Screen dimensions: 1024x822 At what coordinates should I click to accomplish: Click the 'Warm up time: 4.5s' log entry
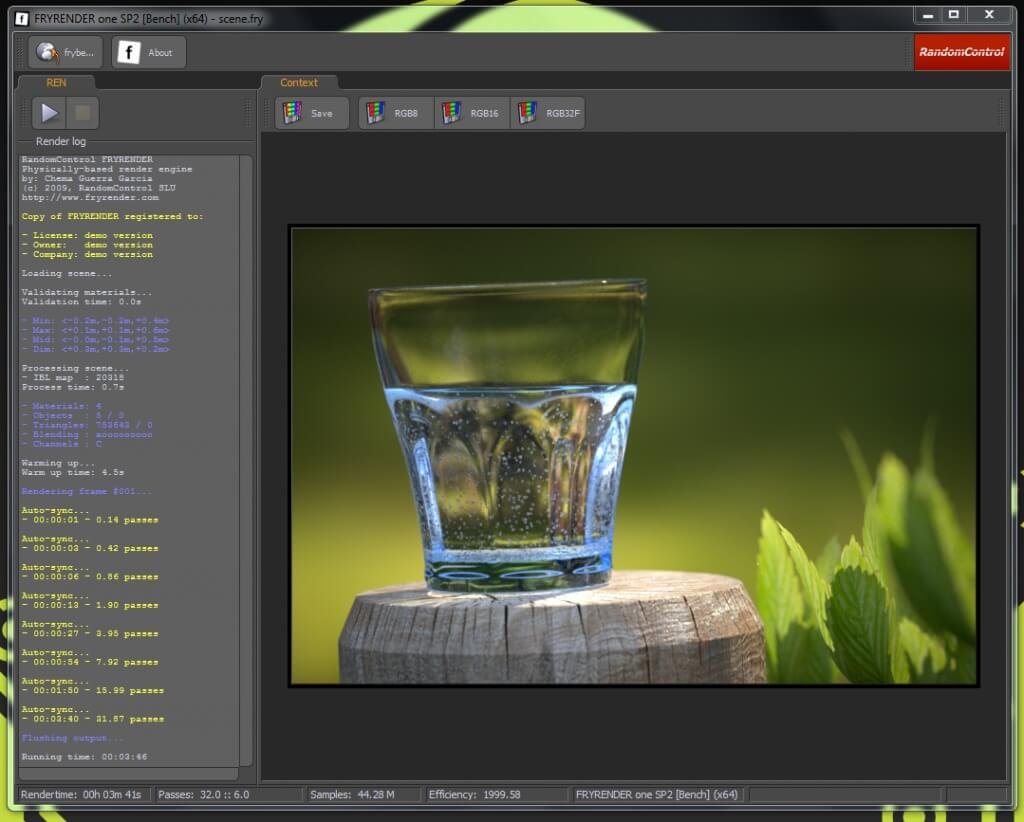pos(72,472)
